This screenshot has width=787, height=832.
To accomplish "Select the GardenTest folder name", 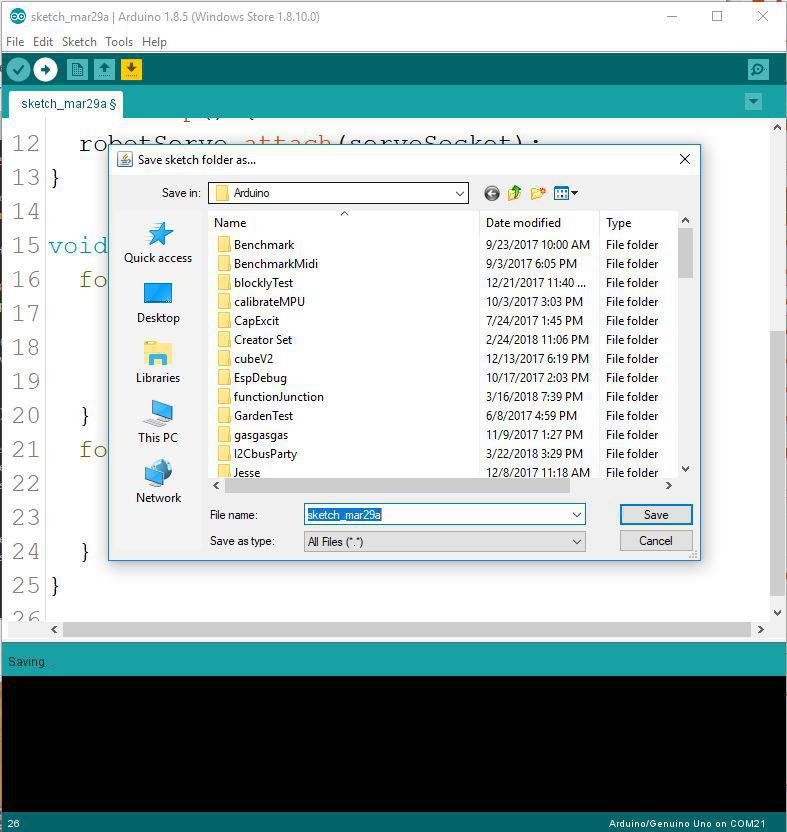I will tap(263, 416).
